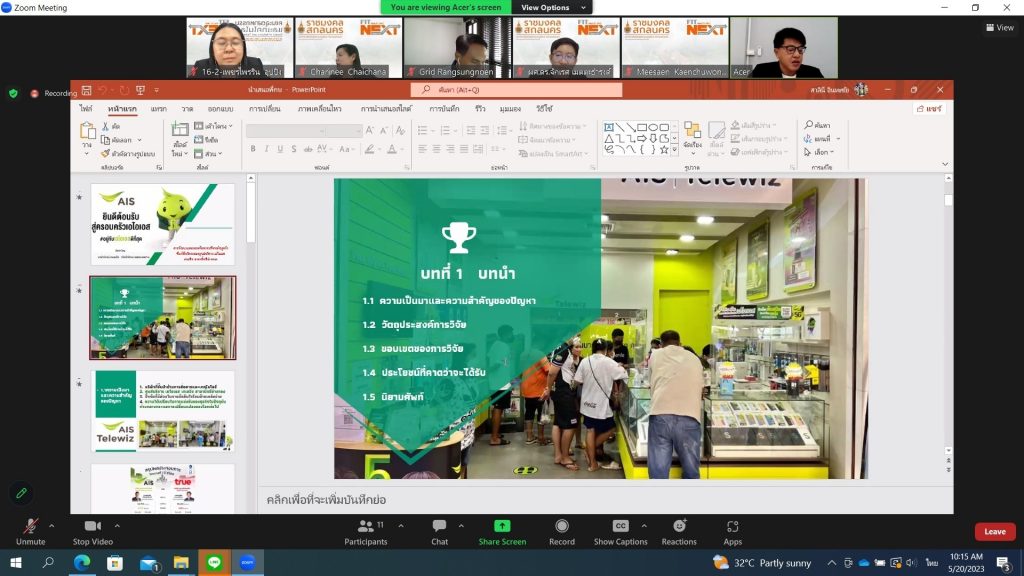Expand video options arrow beside Stop Video

[x=118, y=524]
